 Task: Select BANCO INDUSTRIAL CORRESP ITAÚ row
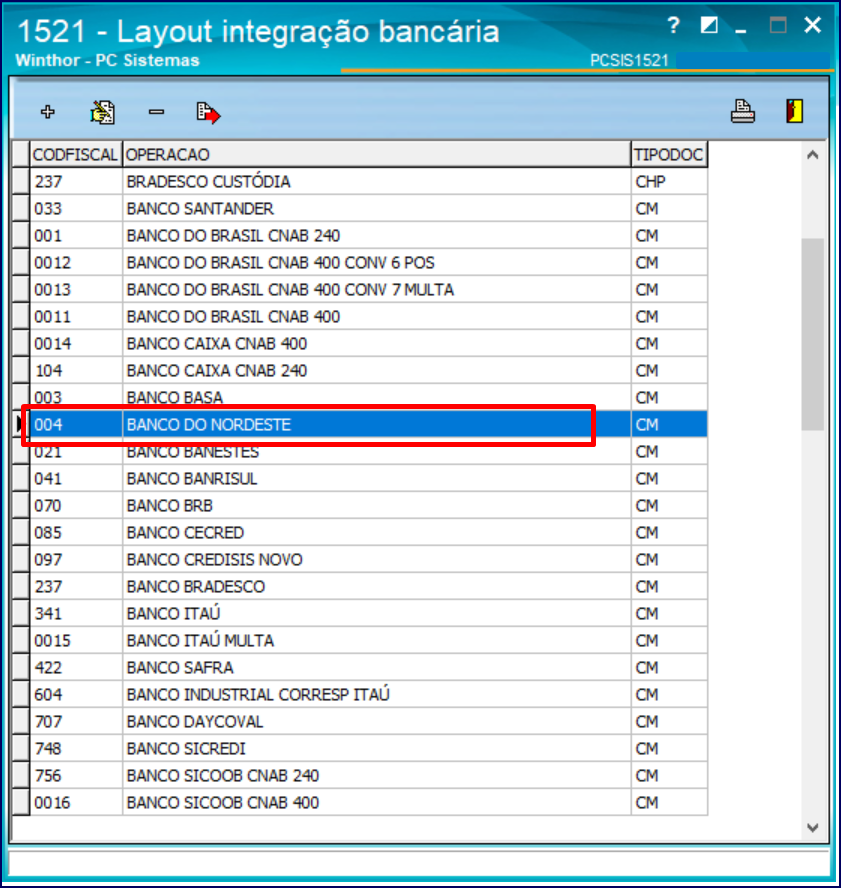[x=360, y=695]
